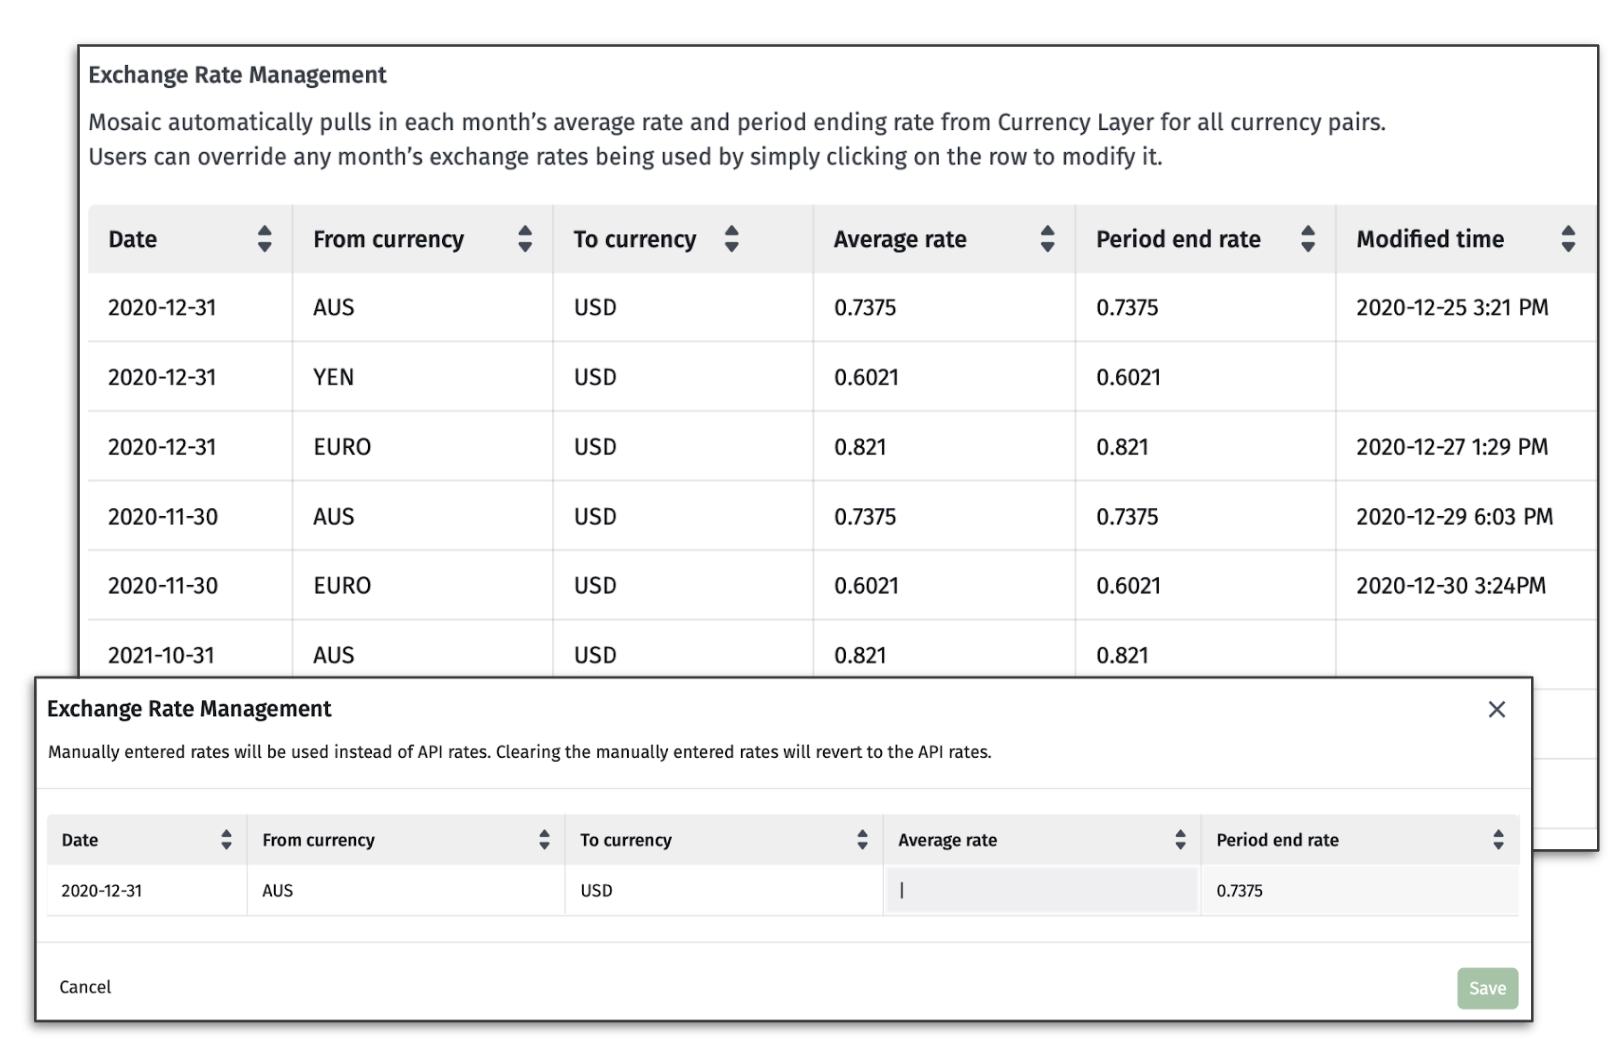The height and width of the screenshot is (1044, 1624).
Task: Expand the Average rate sort control in dialog
Action: click(1180, 840)
